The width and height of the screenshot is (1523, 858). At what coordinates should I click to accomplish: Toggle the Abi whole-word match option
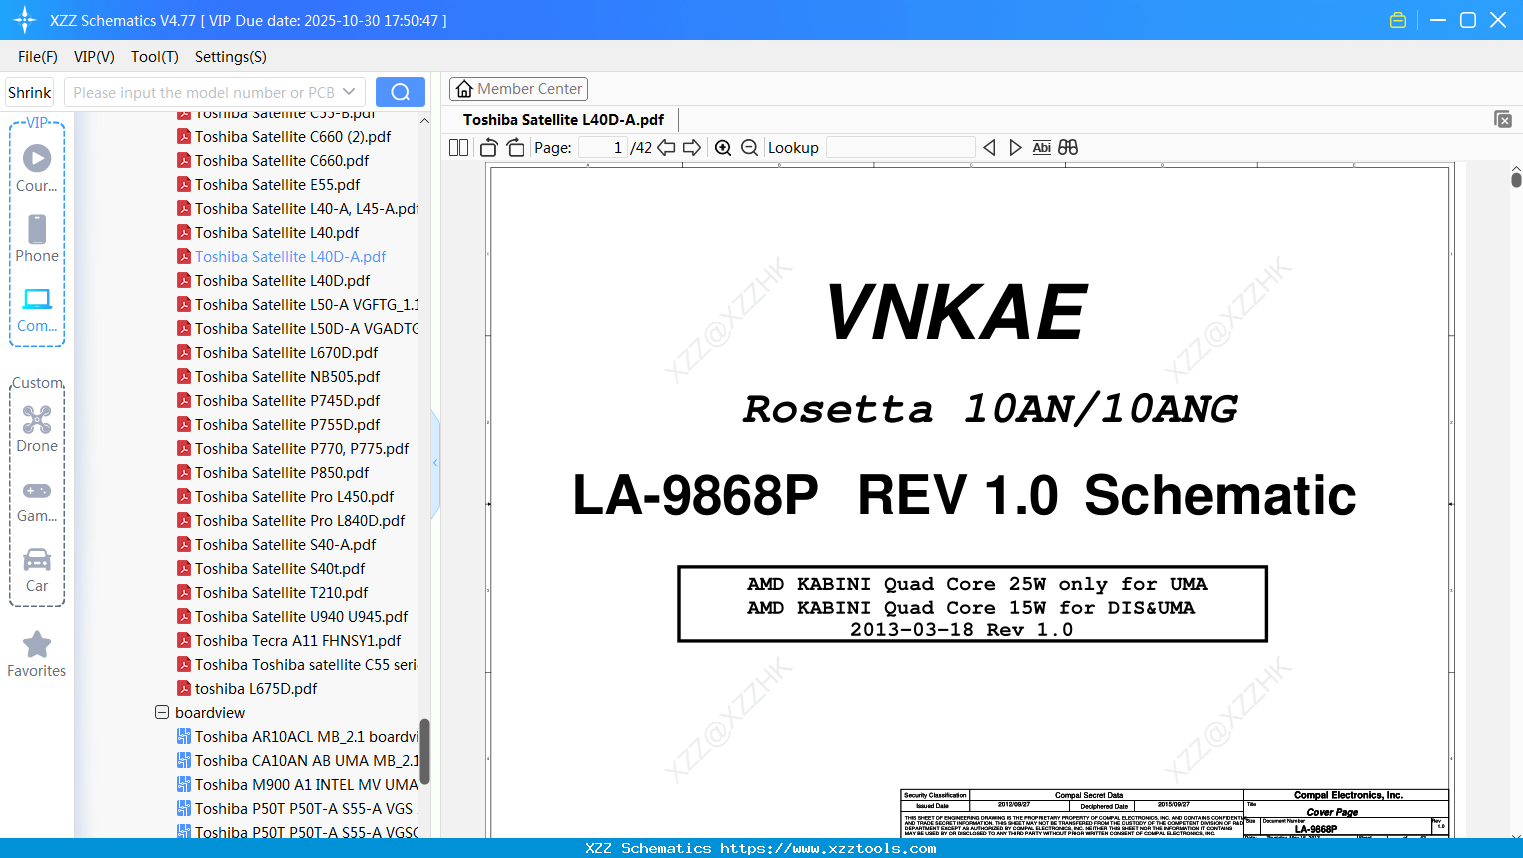click(1041, 148)
